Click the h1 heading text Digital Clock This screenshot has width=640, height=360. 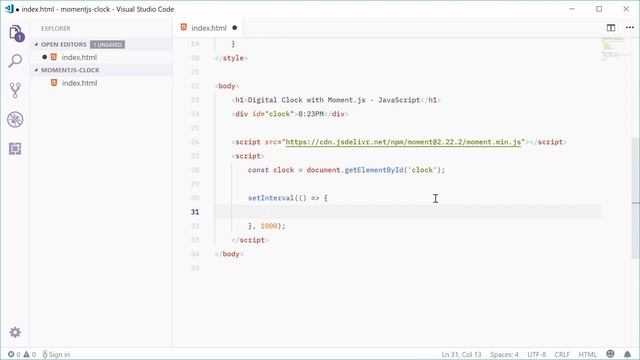click(x=333, y=100)
